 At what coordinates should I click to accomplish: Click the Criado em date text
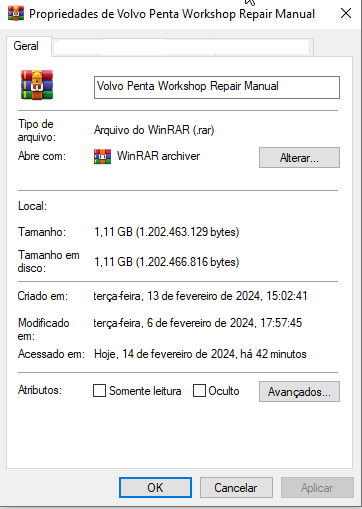(200, 296)
